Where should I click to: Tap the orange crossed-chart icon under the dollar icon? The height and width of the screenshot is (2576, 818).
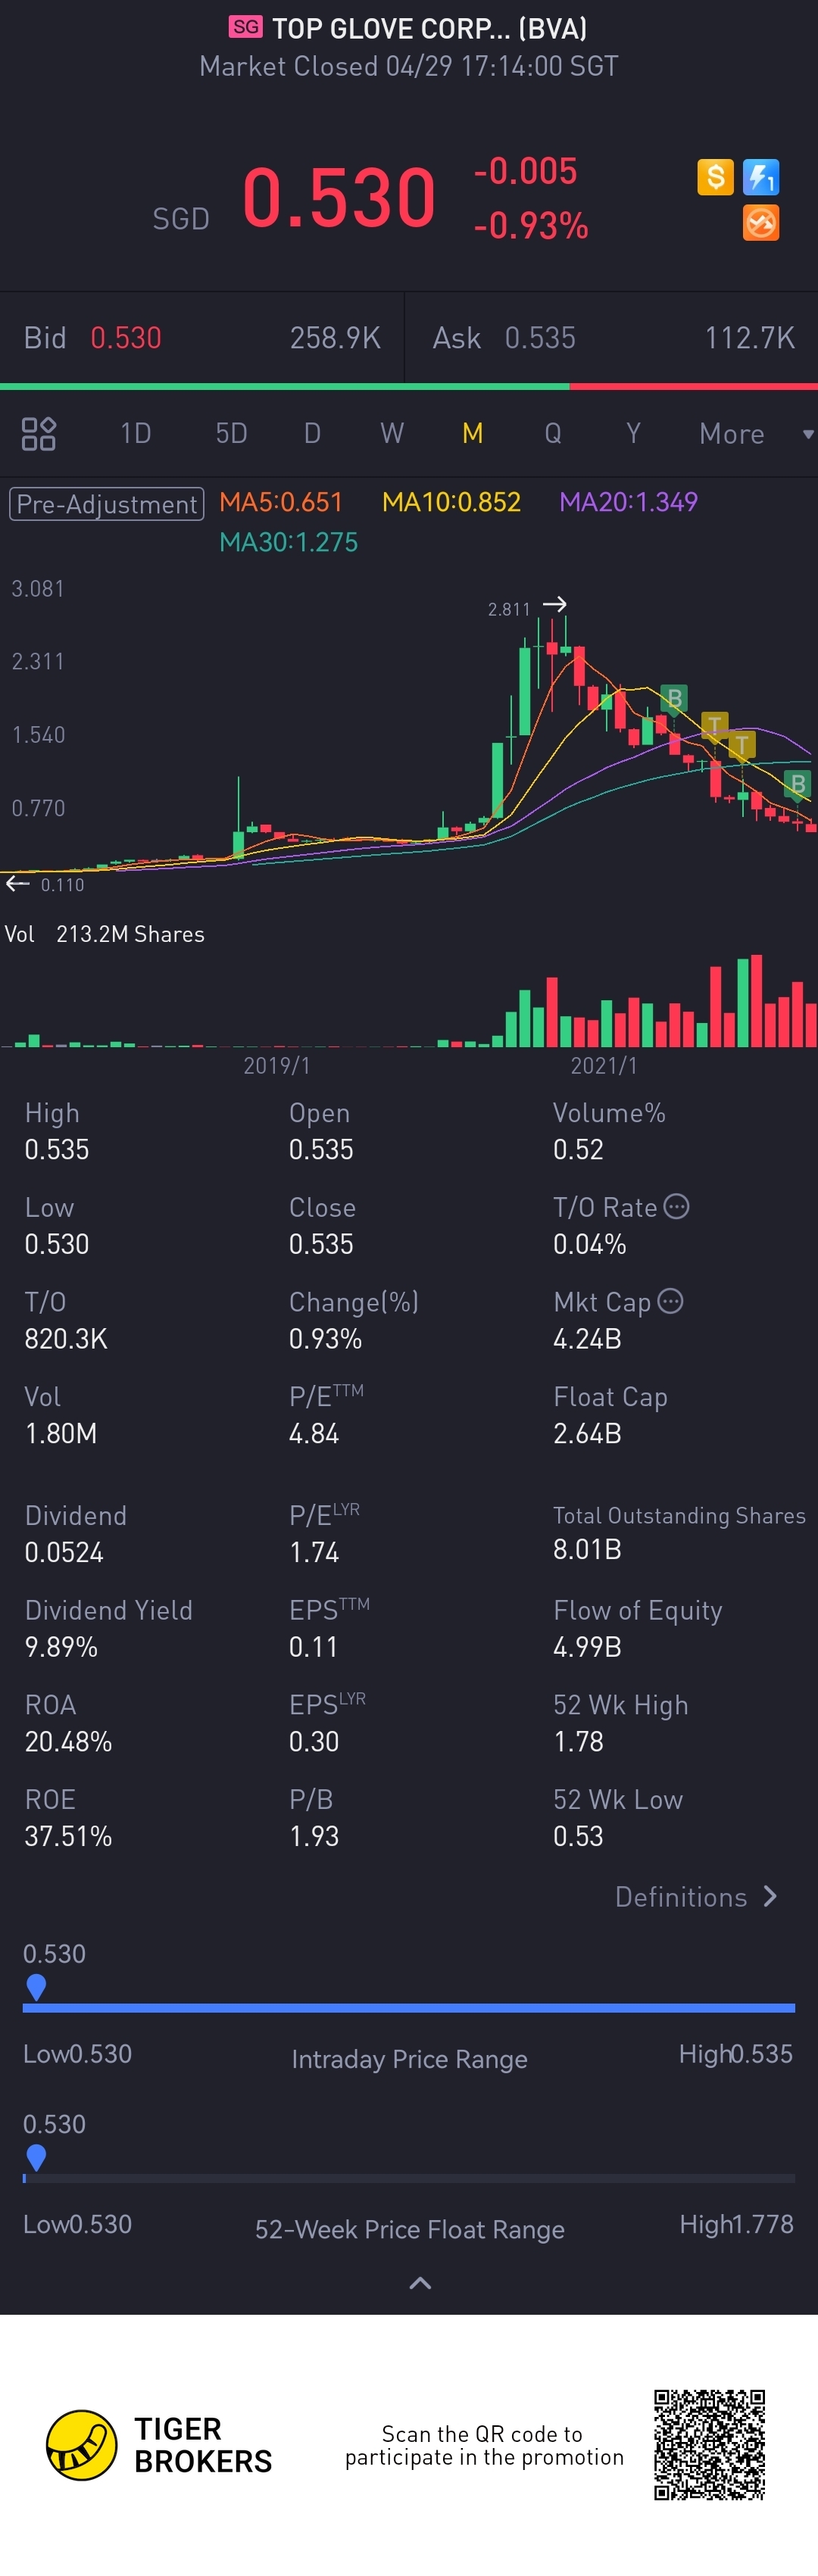coord(761,223)
